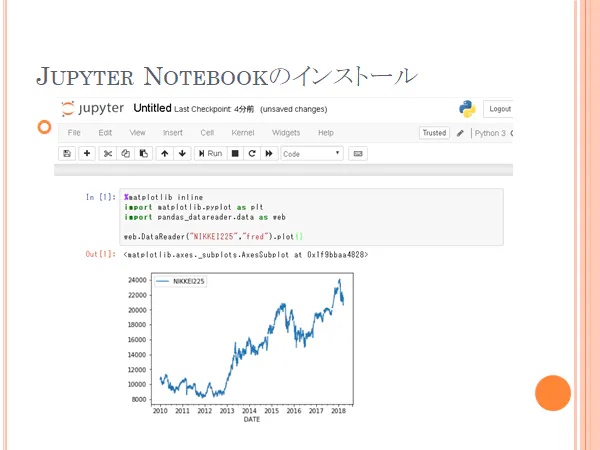Viewport: 600px width, 450px height.
Task: Click the 2018 x-axis tick label
Action: click(338, 411)
